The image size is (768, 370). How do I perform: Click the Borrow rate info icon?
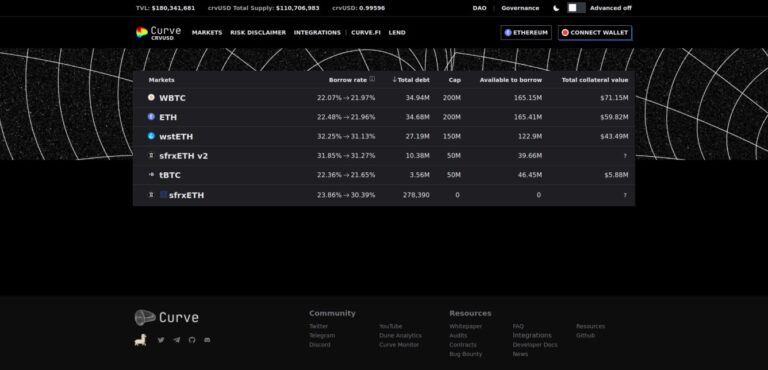click(x=372, y=79)
